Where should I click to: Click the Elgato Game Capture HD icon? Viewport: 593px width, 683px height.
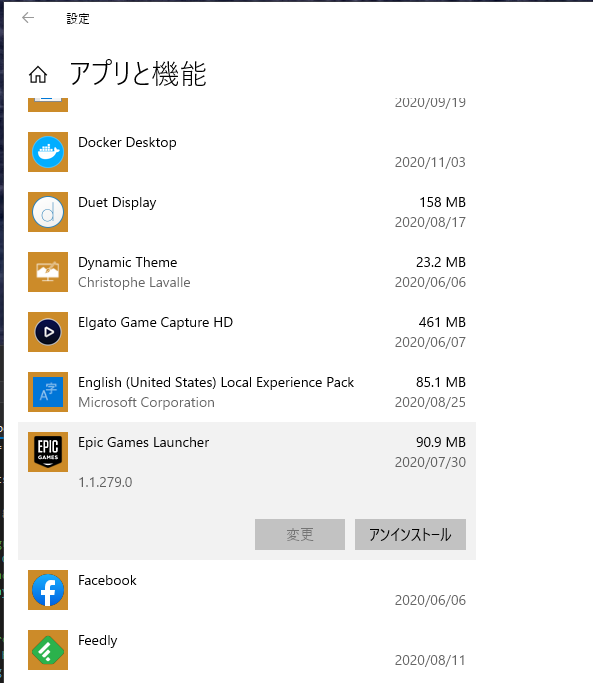[48, 332]
